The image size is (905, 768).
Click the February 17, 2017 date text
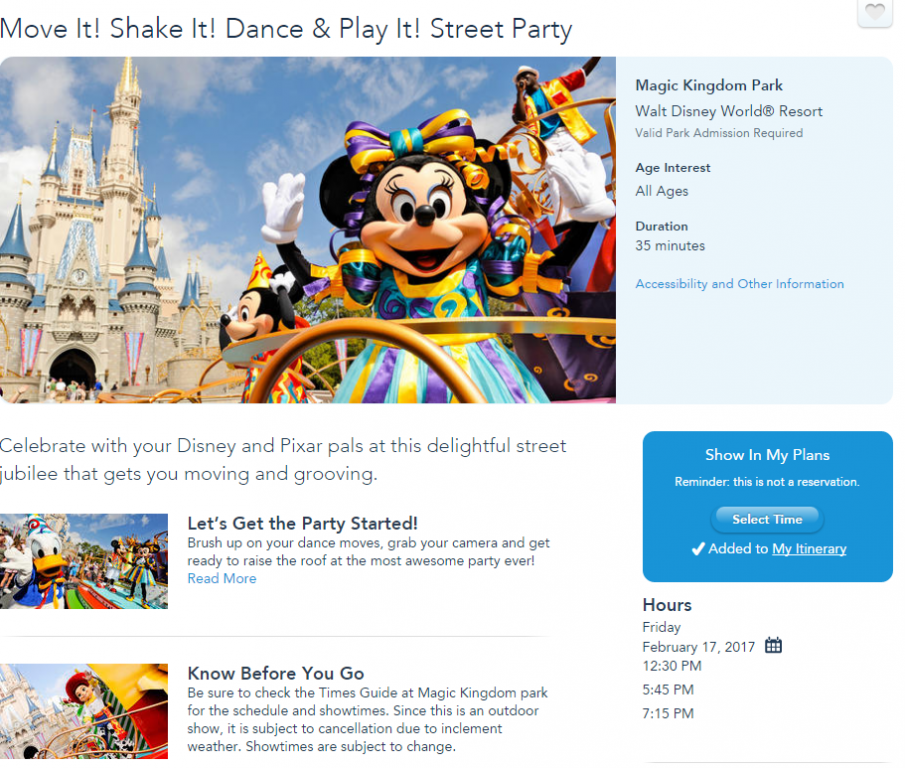coord(698,647)
